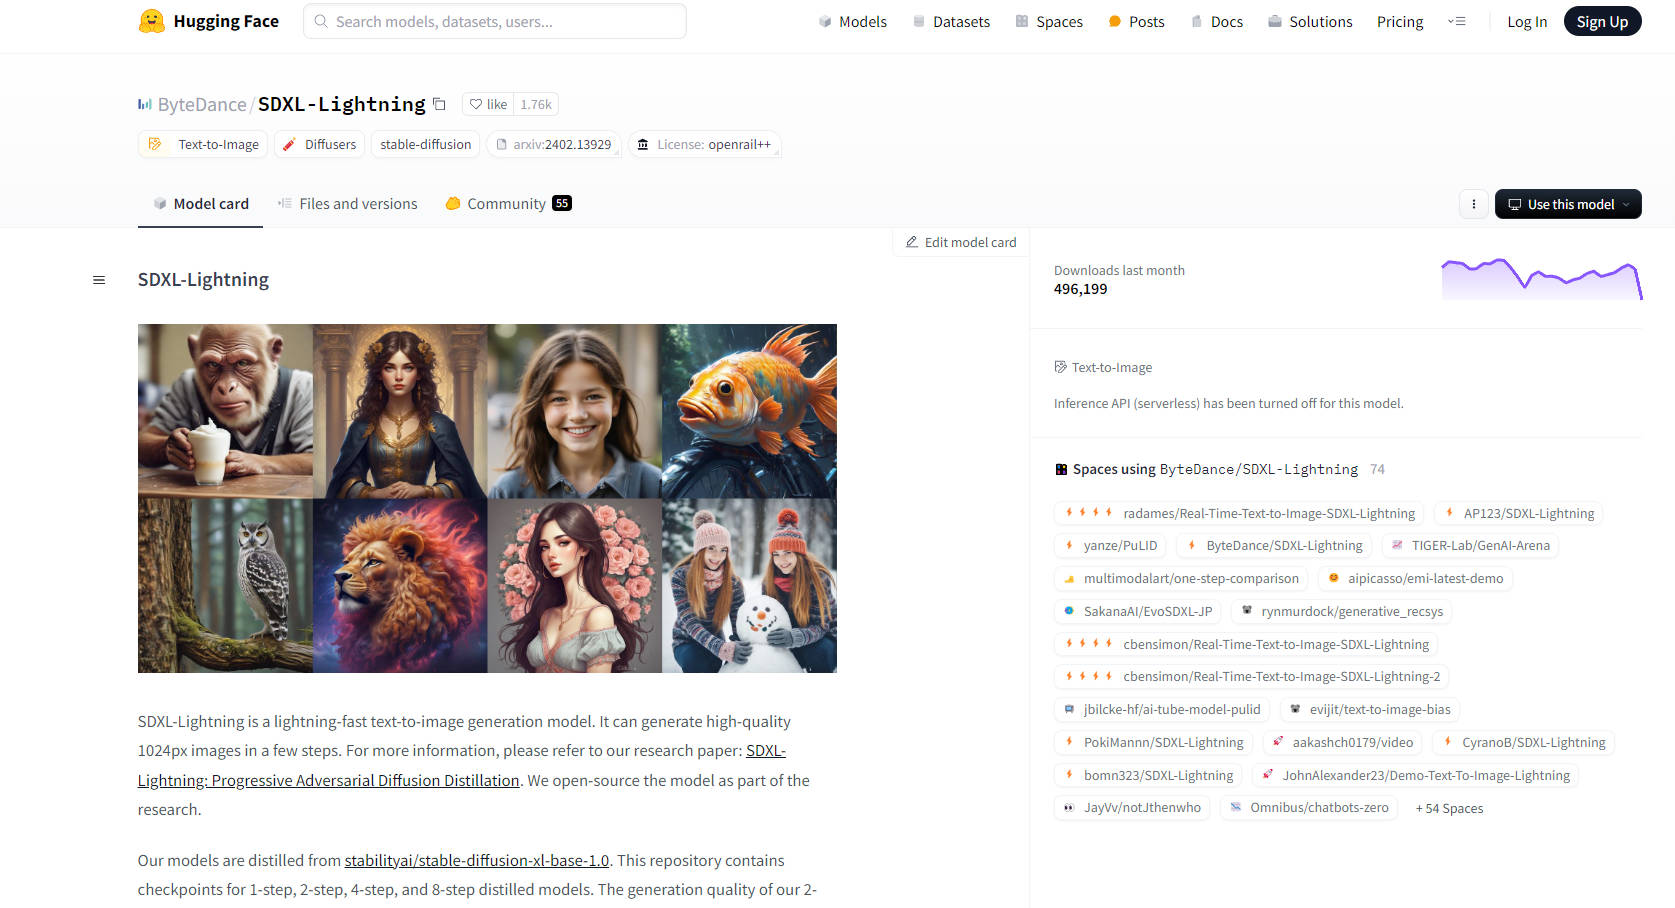The height and width of the screenshot is (908, 1675).
Task: Open the Use this model dropdown
Action: pos(1567,204)
